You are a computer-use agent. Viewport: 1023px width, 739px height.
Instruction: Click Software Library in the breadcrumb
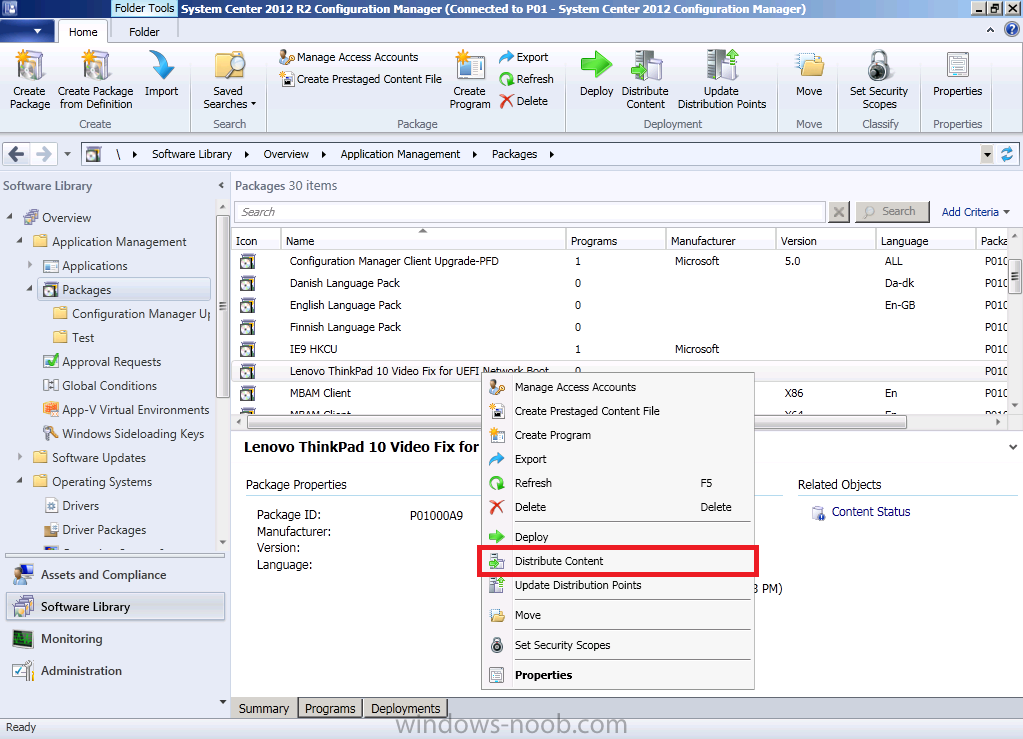pos(192,155)
